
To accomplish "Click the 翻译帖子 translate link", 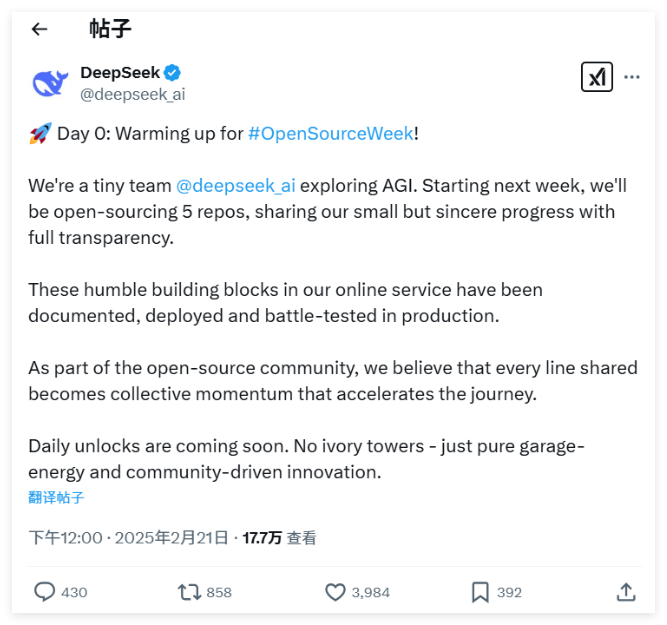I will click(56, 497).
